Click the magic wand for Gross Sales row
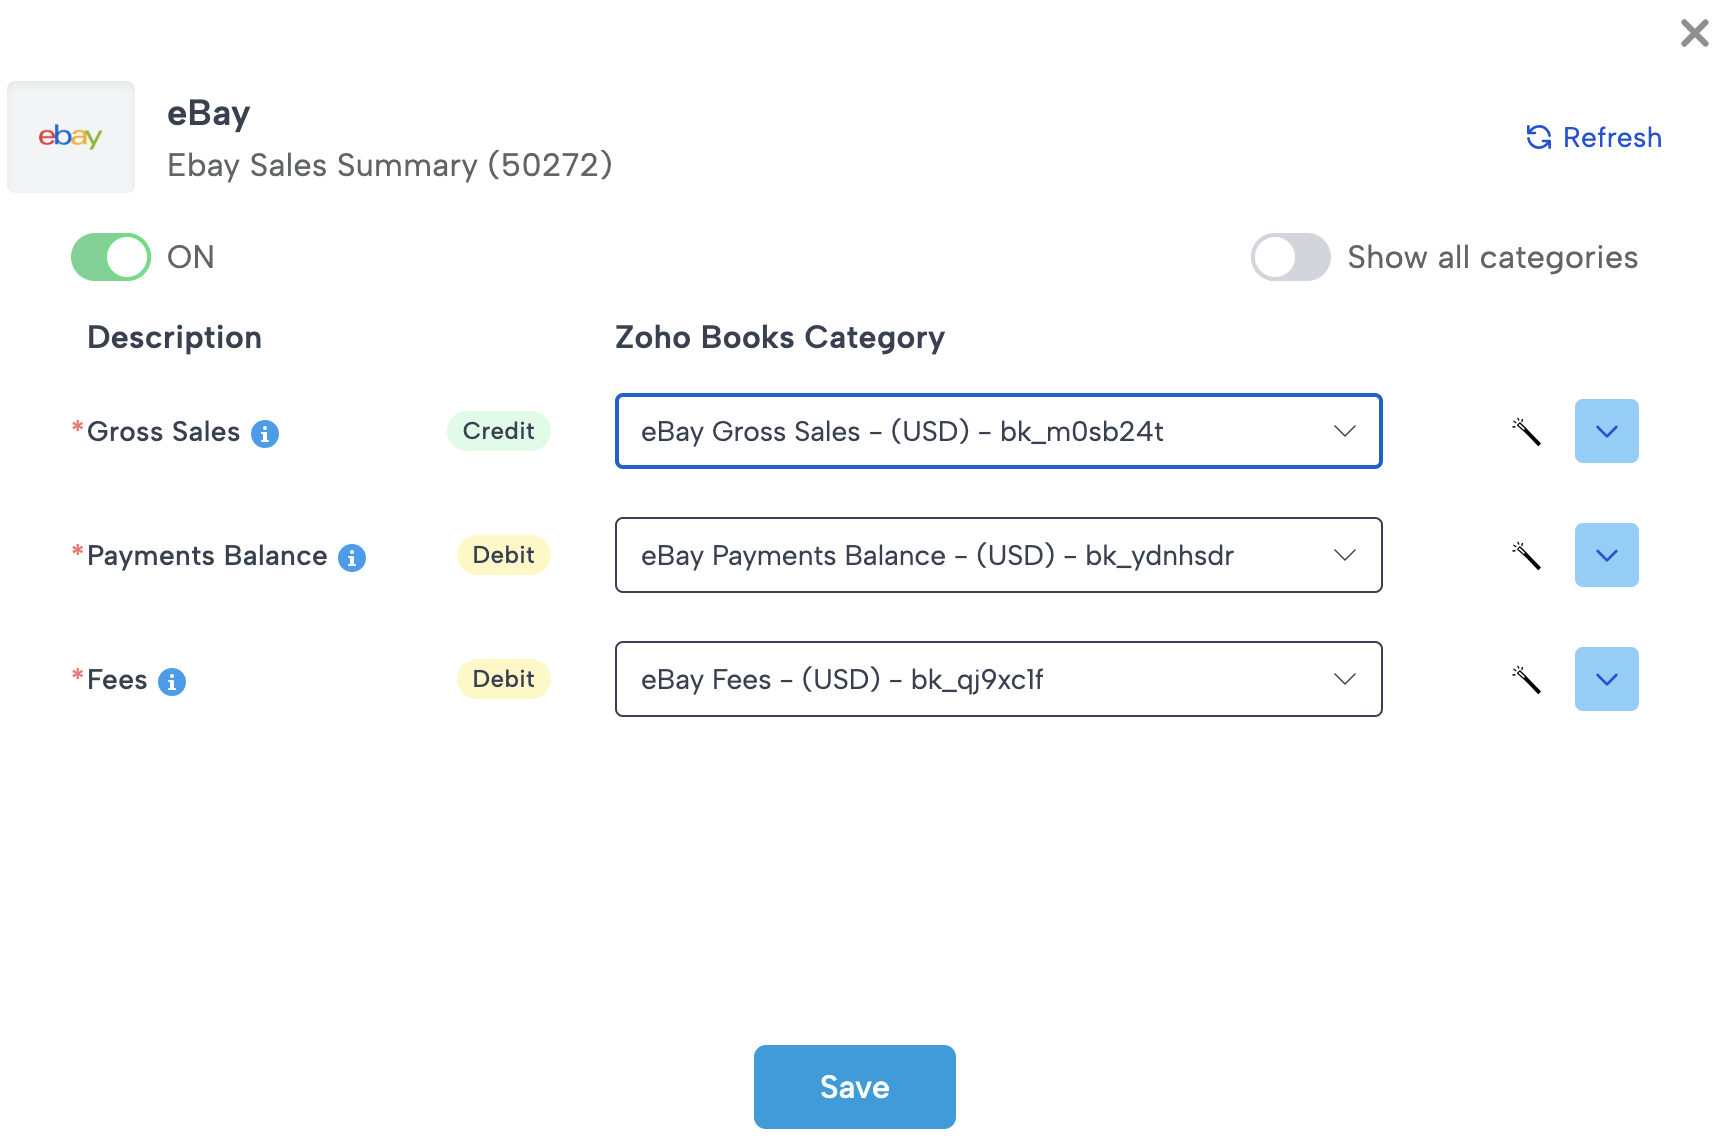The height and width of the screenshot is (1138, 1722). pyautogui.click(x=1526, y=431)
